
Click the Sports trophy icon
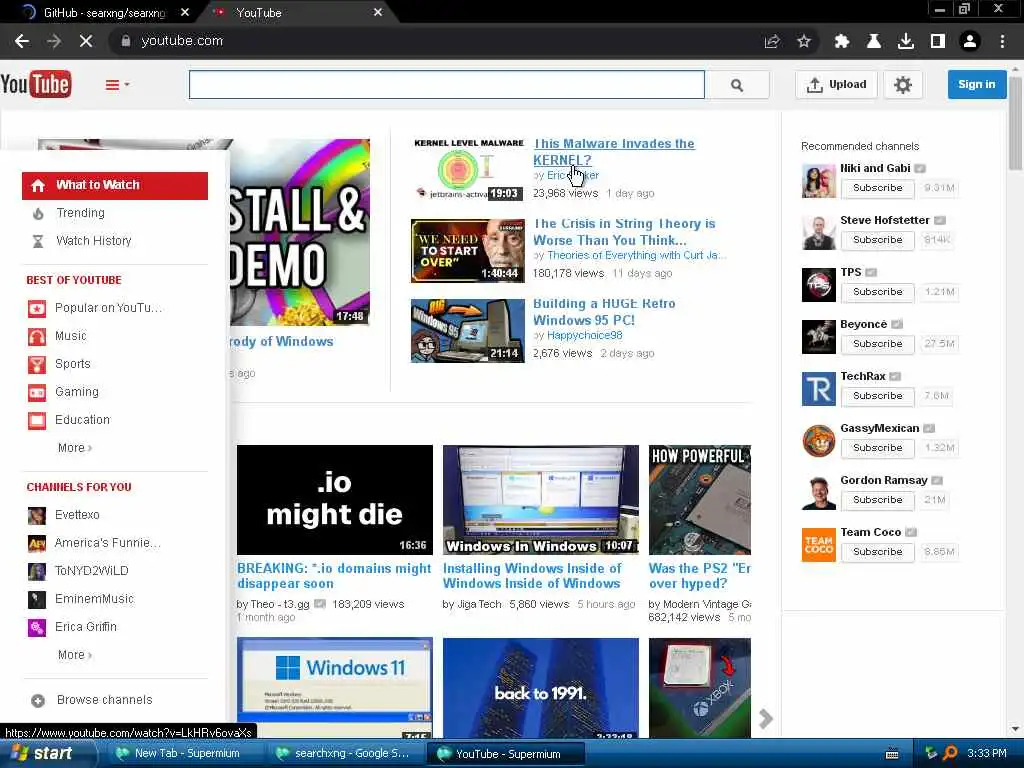click(37, 364)
